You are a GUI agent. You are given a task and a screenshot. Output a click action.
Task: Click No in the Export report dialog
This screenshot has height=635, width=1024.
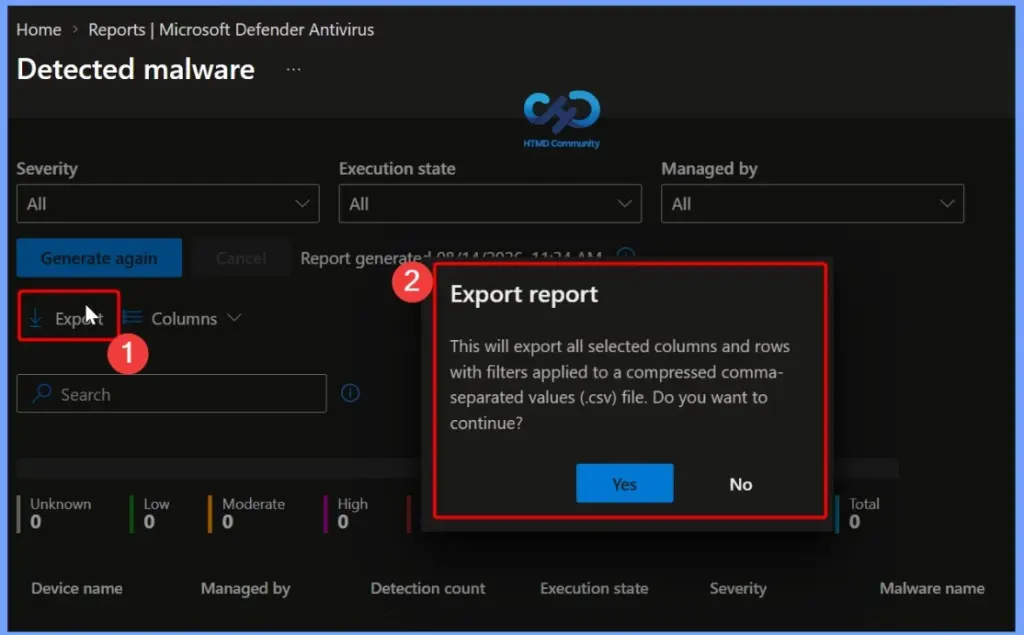coord(741,484)
